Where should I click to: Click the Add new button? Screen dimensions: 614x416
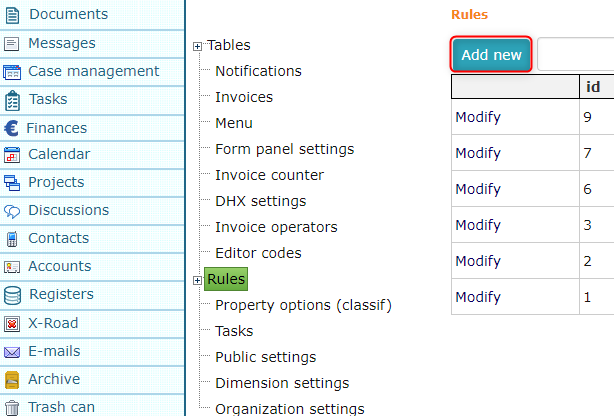pos(491,54)
